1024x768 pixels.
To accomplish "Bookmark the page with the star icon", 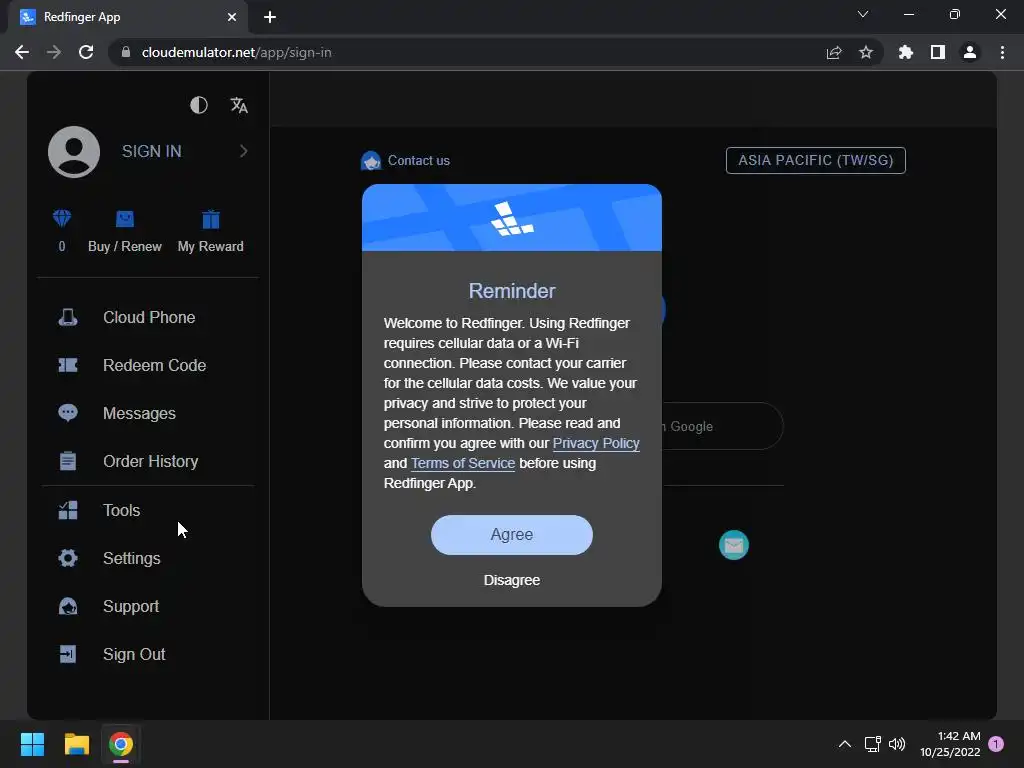I will tap(866, 52).
